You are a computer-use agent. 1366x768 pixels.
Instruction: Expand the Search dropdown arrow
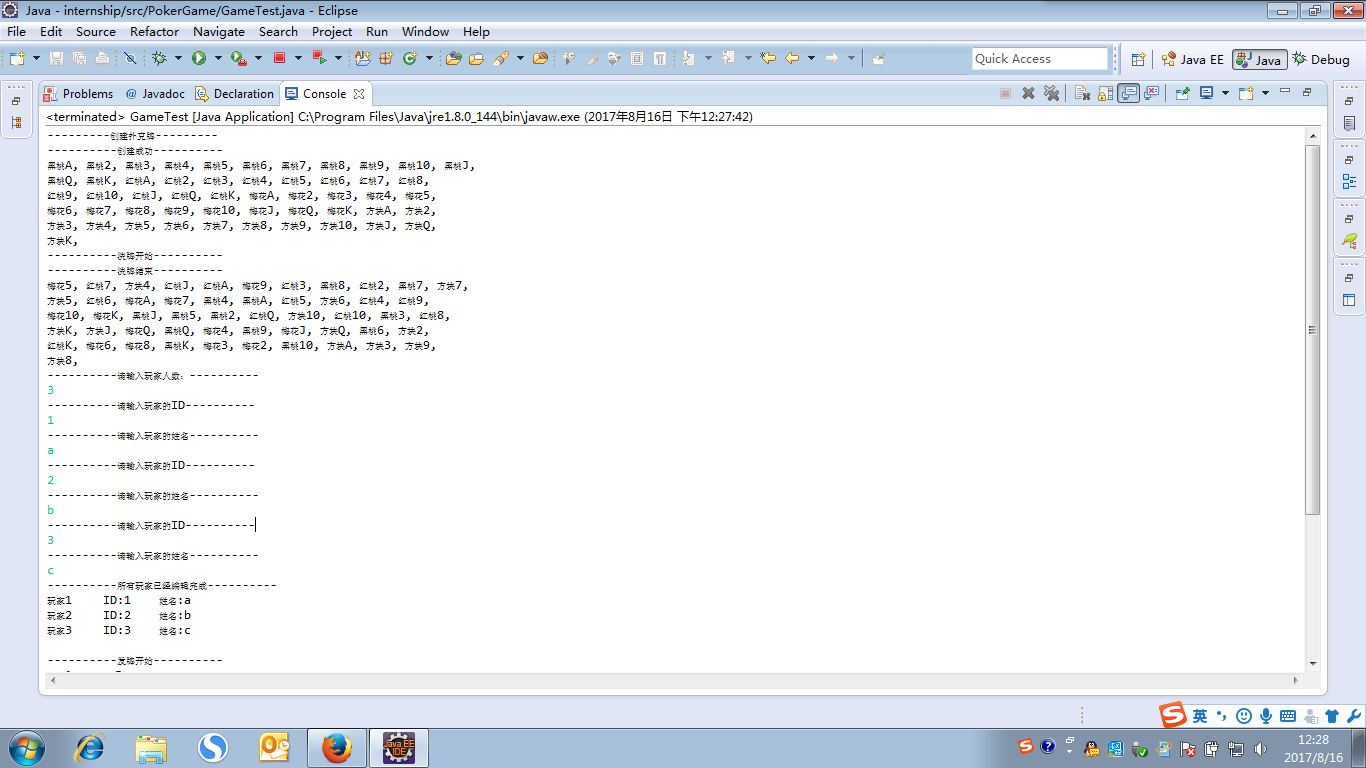520,58
